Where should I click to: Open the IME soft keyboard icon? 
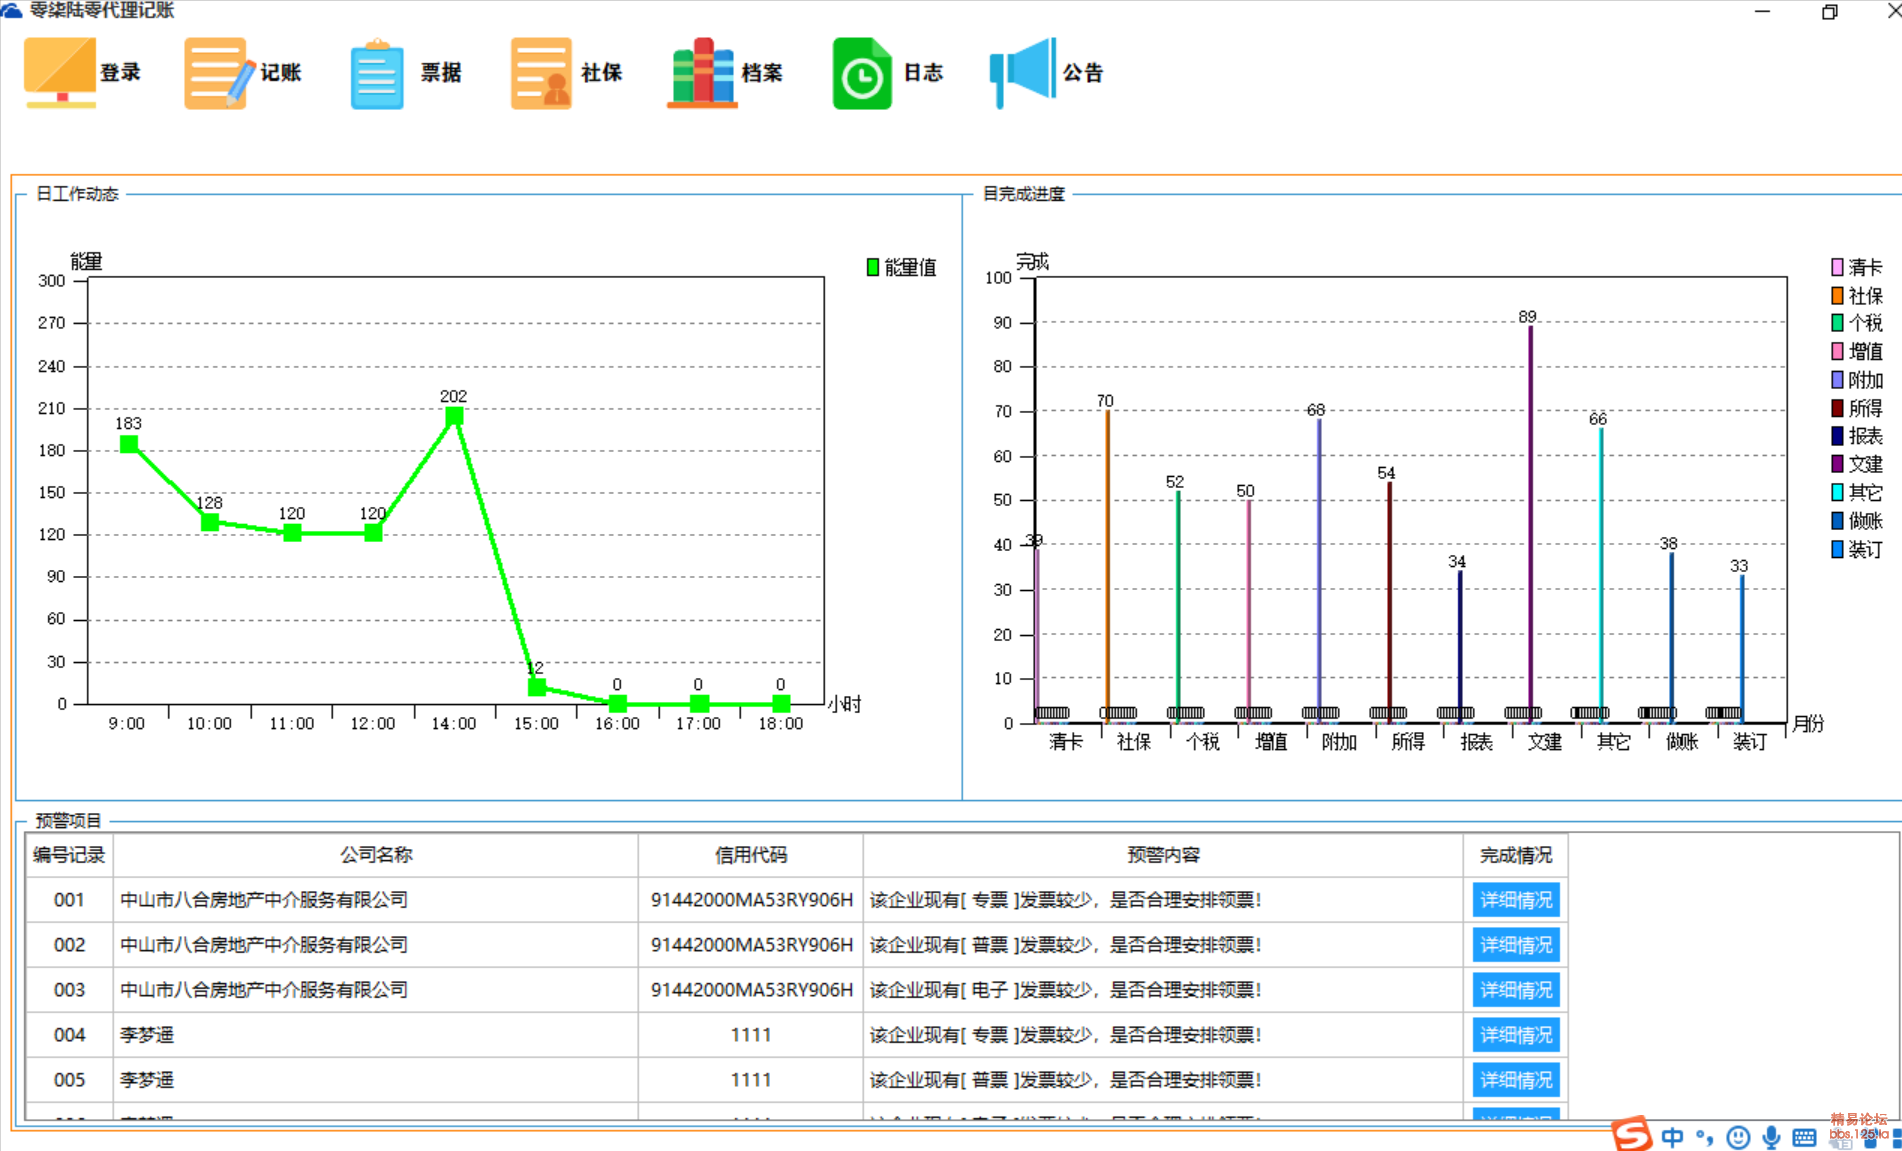click(x=1804, y=1138)
